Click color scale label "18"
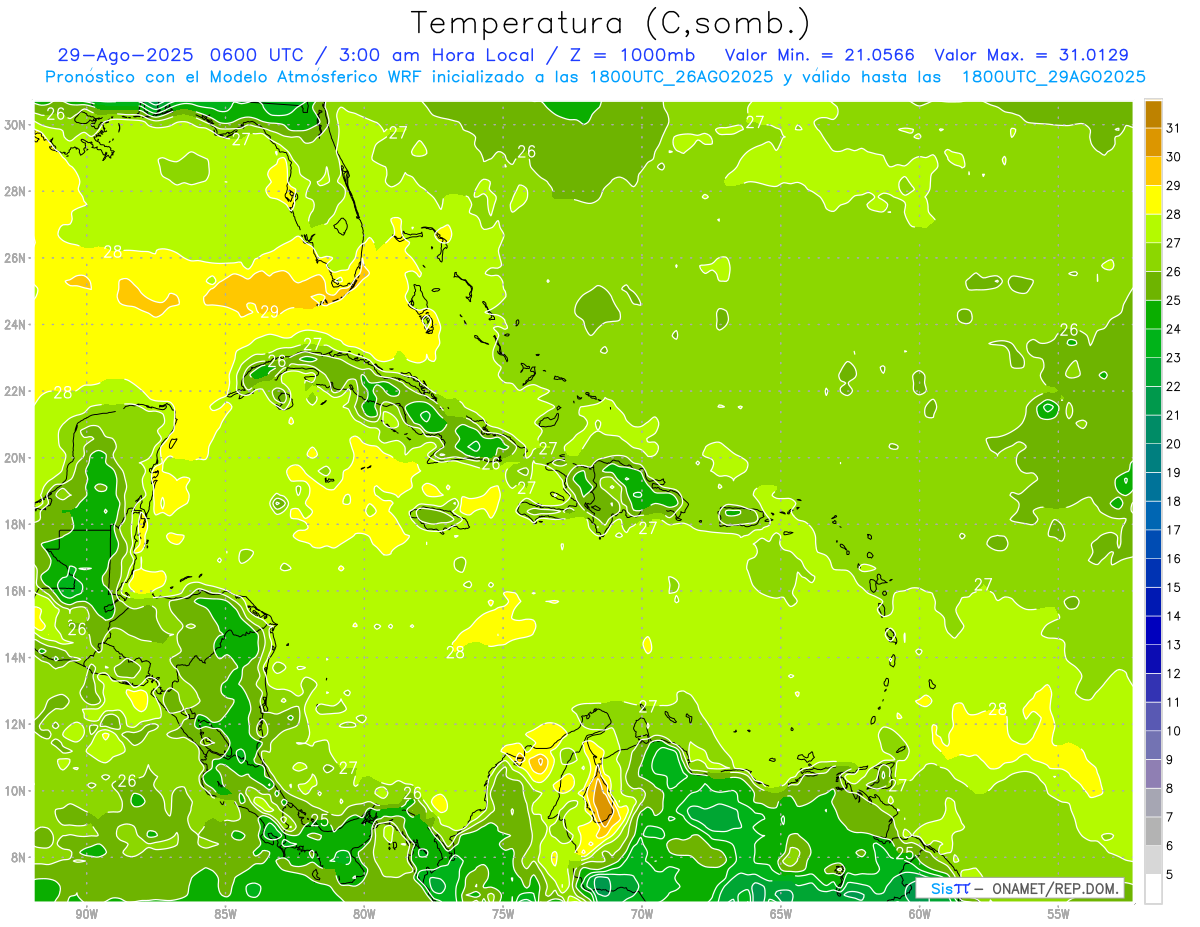 click(1174, 501)
